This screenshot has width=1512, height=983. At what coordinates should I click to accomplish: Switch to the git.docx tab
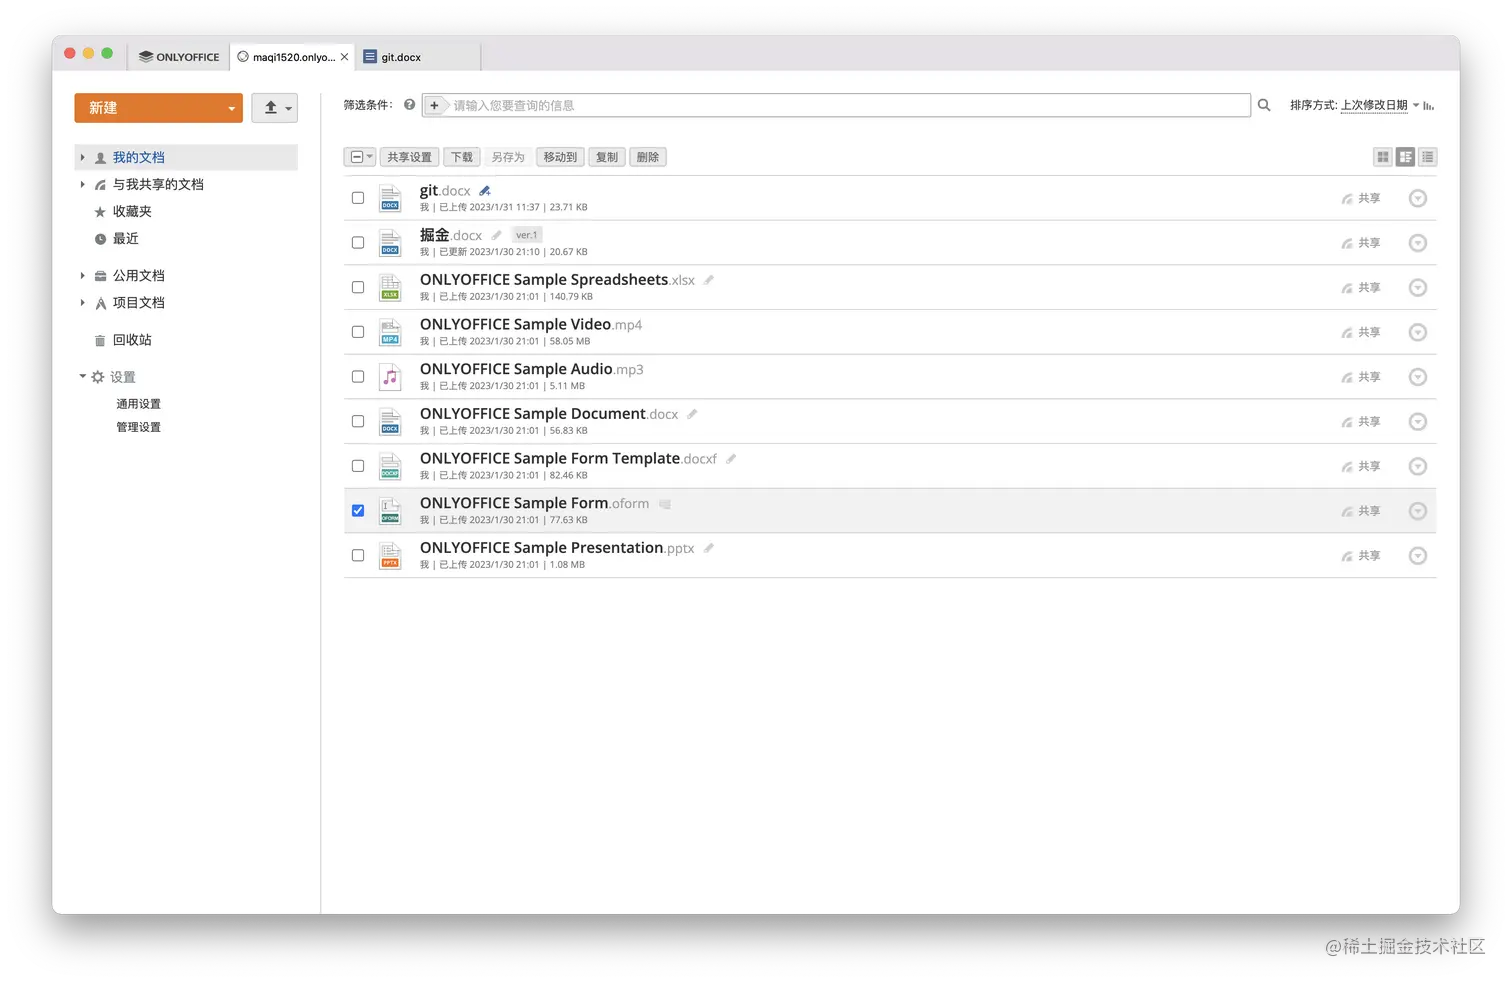(418, 57)
